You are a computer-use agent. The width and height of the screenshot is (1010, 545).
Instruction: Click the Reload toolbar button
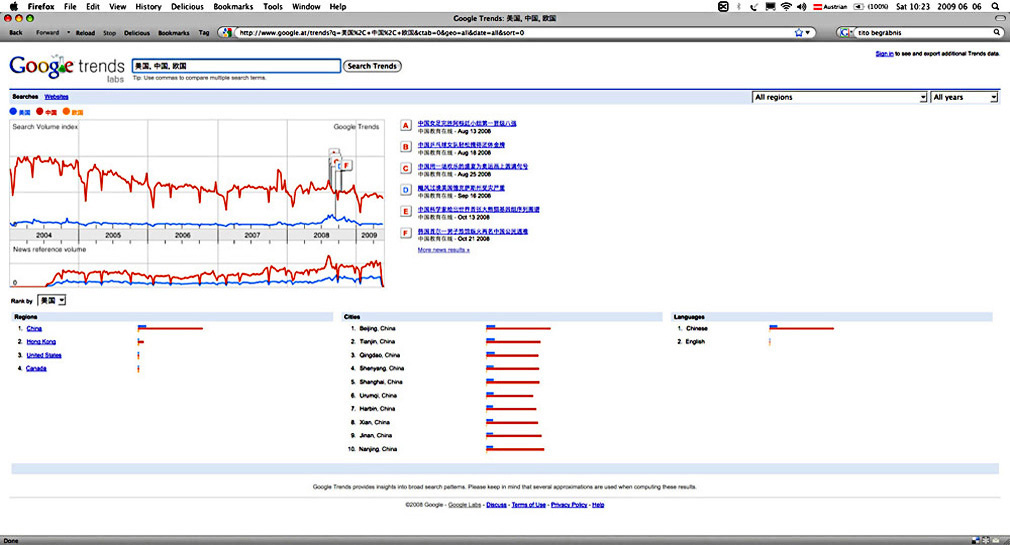[85, 33]
